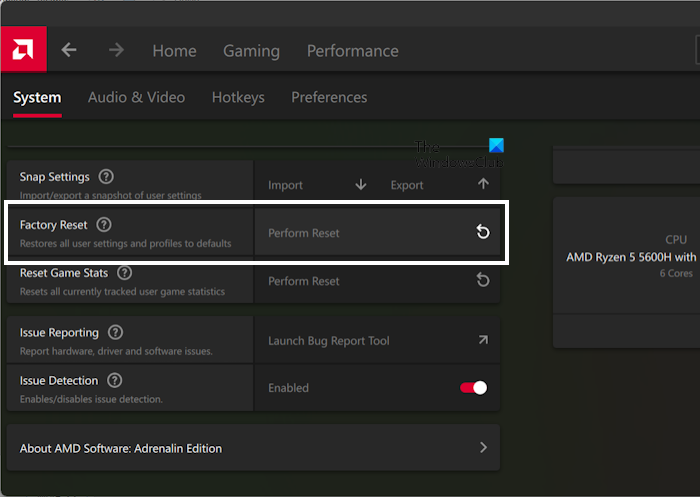
Task: Go forward using the right arrow
Action: click(x=116, y=50)
